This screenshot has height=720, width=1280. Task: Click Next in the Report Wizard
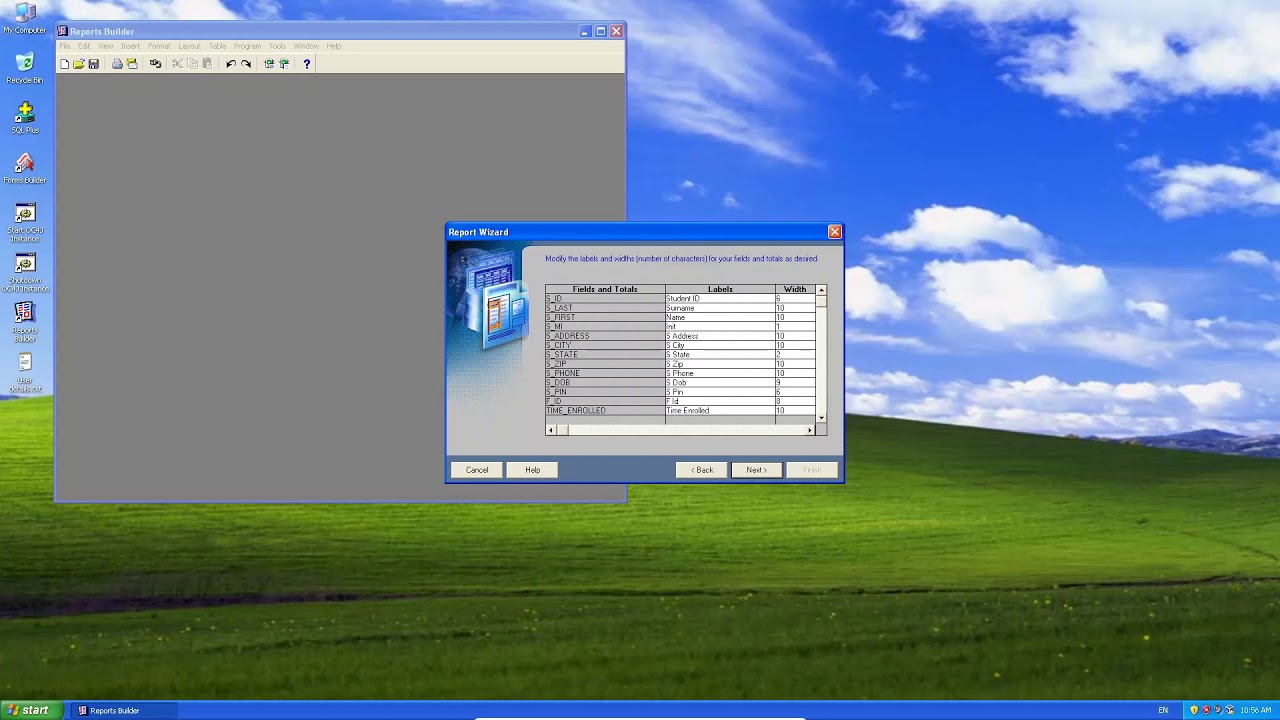coord(757,470)
